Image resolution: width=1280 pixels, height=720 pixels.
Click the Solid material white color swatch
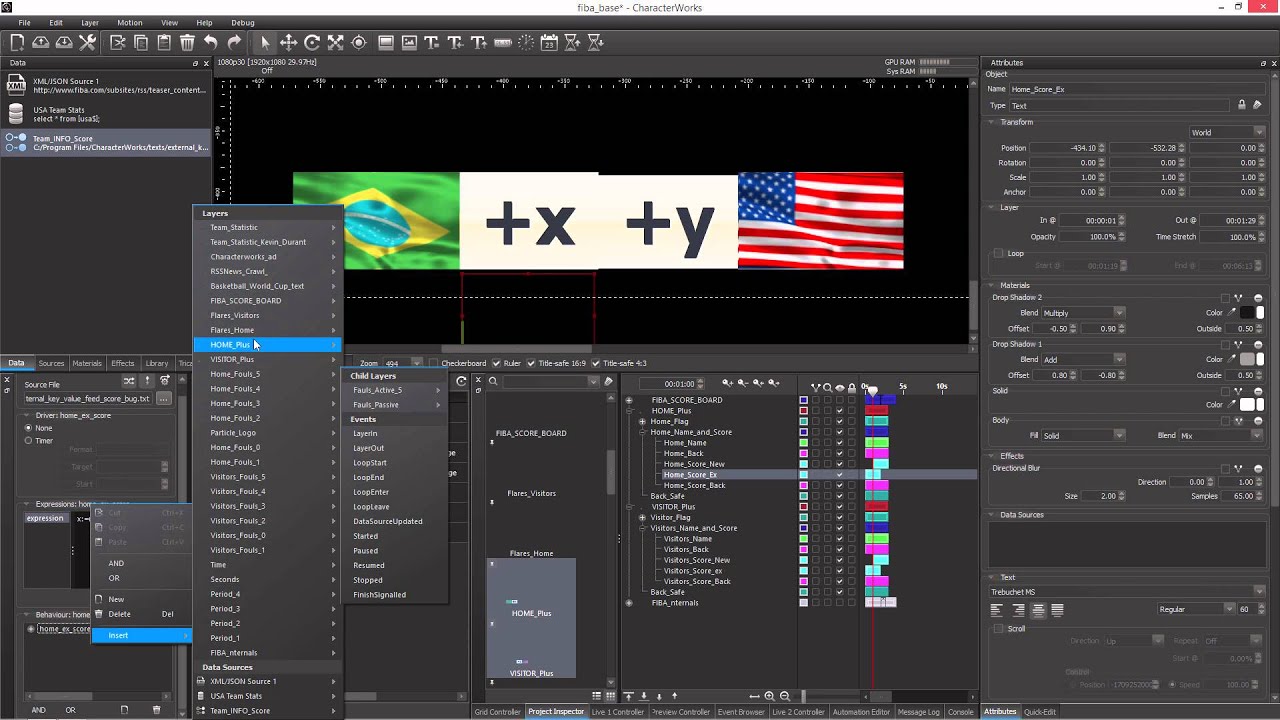(x=1248, y=404)
